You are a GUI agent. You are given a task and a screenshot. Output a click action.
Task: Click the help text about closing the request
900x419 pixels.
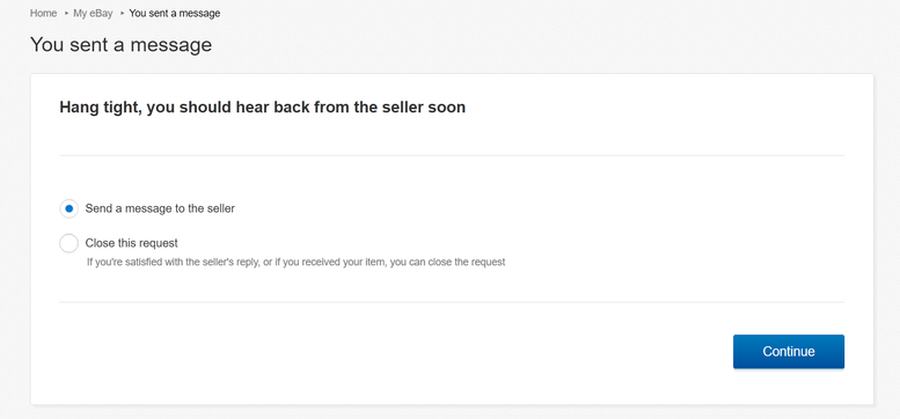coord(296,262)
